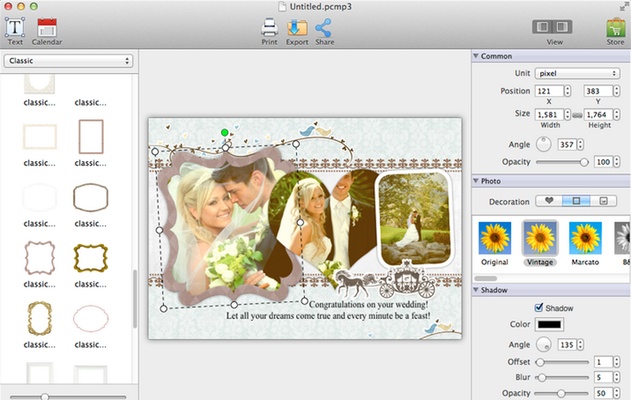Choose the thin pink oval classic frame
The height and width of the screenshot is (400, 631).
pos(91,318)
